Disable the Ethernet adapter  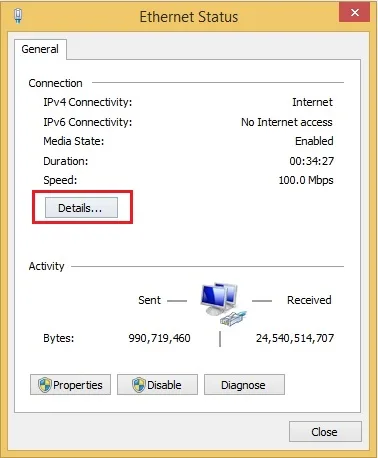(x=157, y=385)
